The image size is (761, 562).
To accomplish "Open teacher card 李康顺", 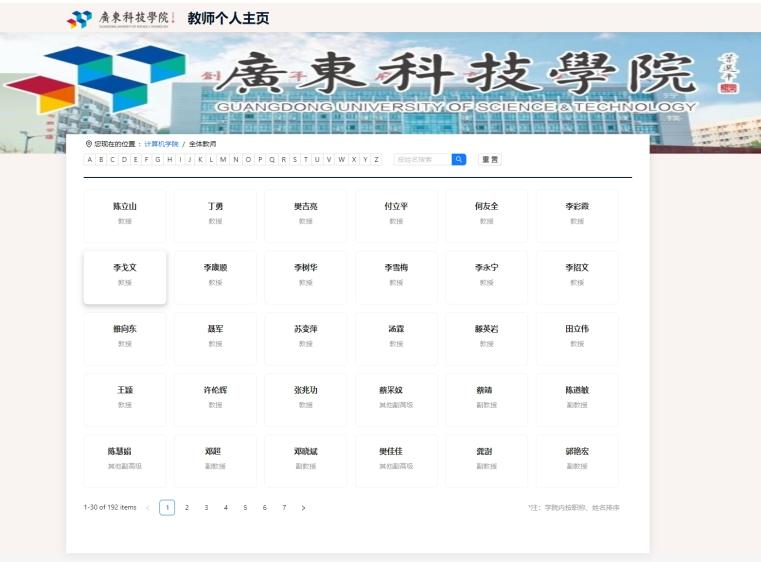I will click(215, 278).
